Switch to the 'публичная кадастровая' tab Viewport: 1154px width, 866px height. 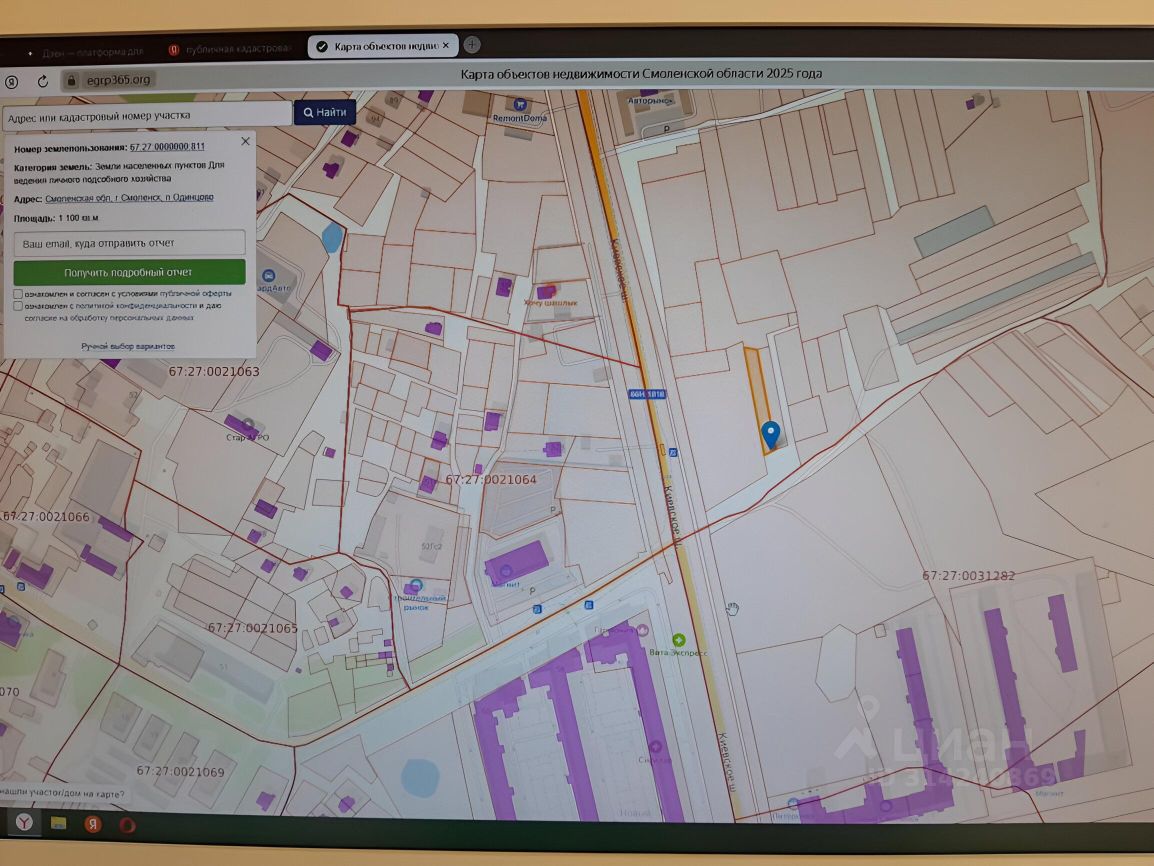(230, 49)
